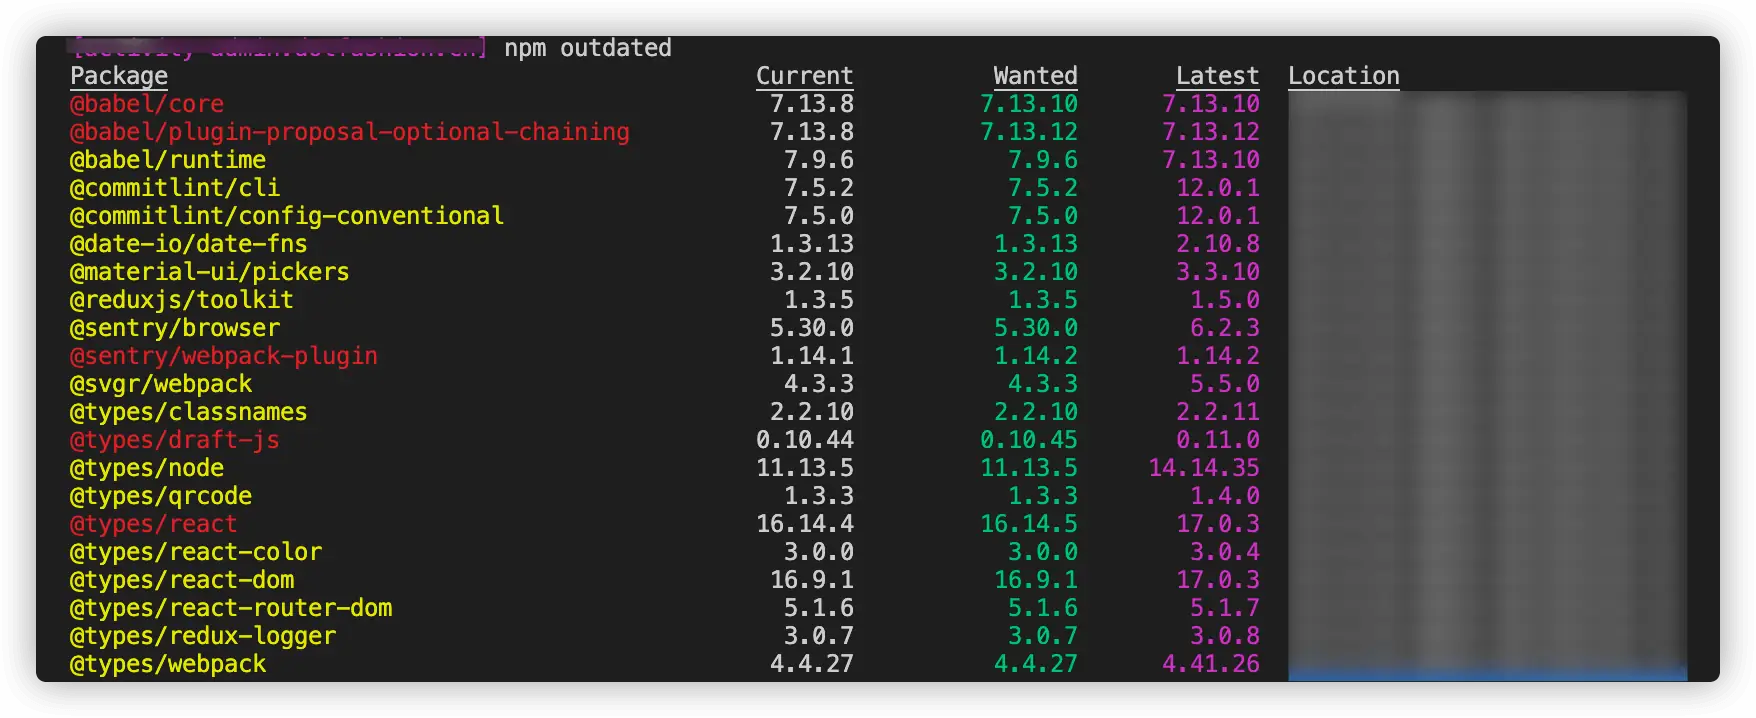
Task: Click latest version 0.11.0 of @types/draft-js
Action: [1218, 440]
